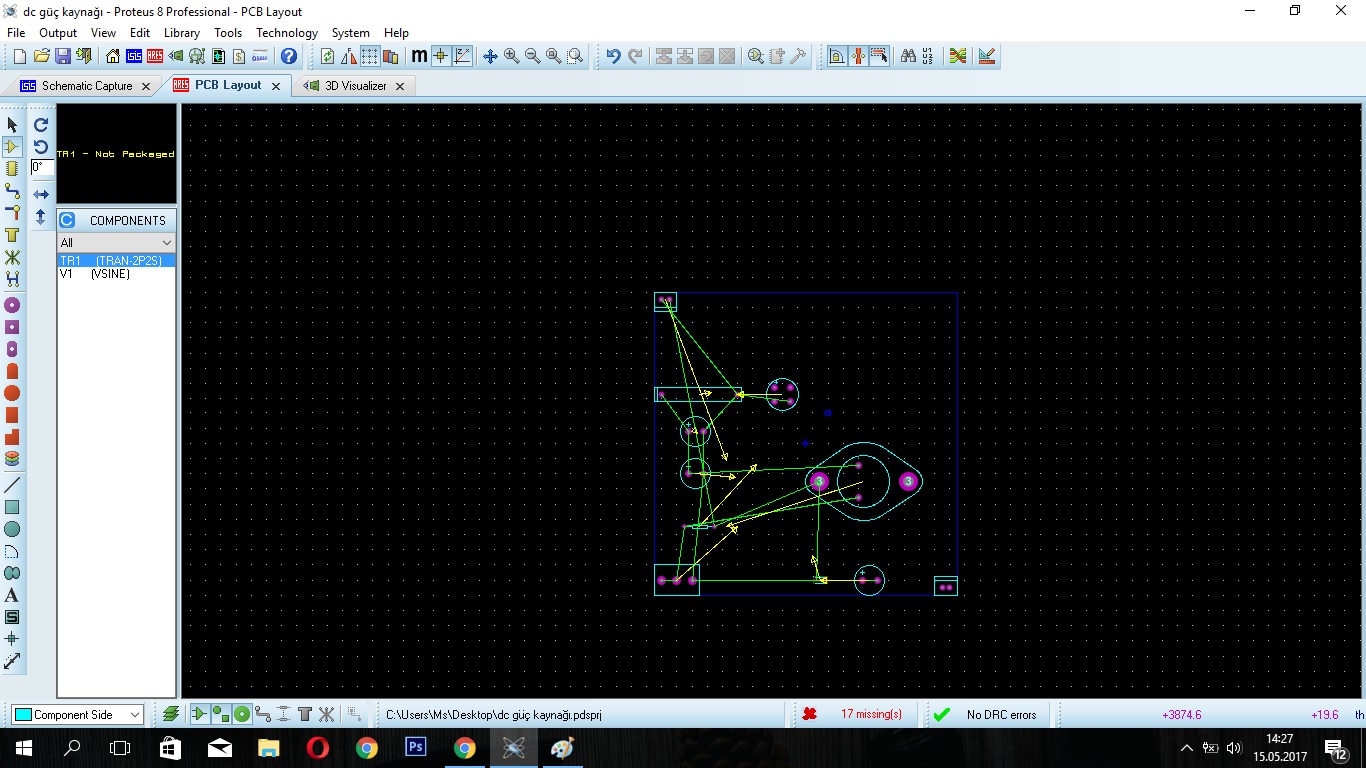Select the Dimension Mode tool
This screenshot has height=768, width=1366.
click(x=12, y=661)
